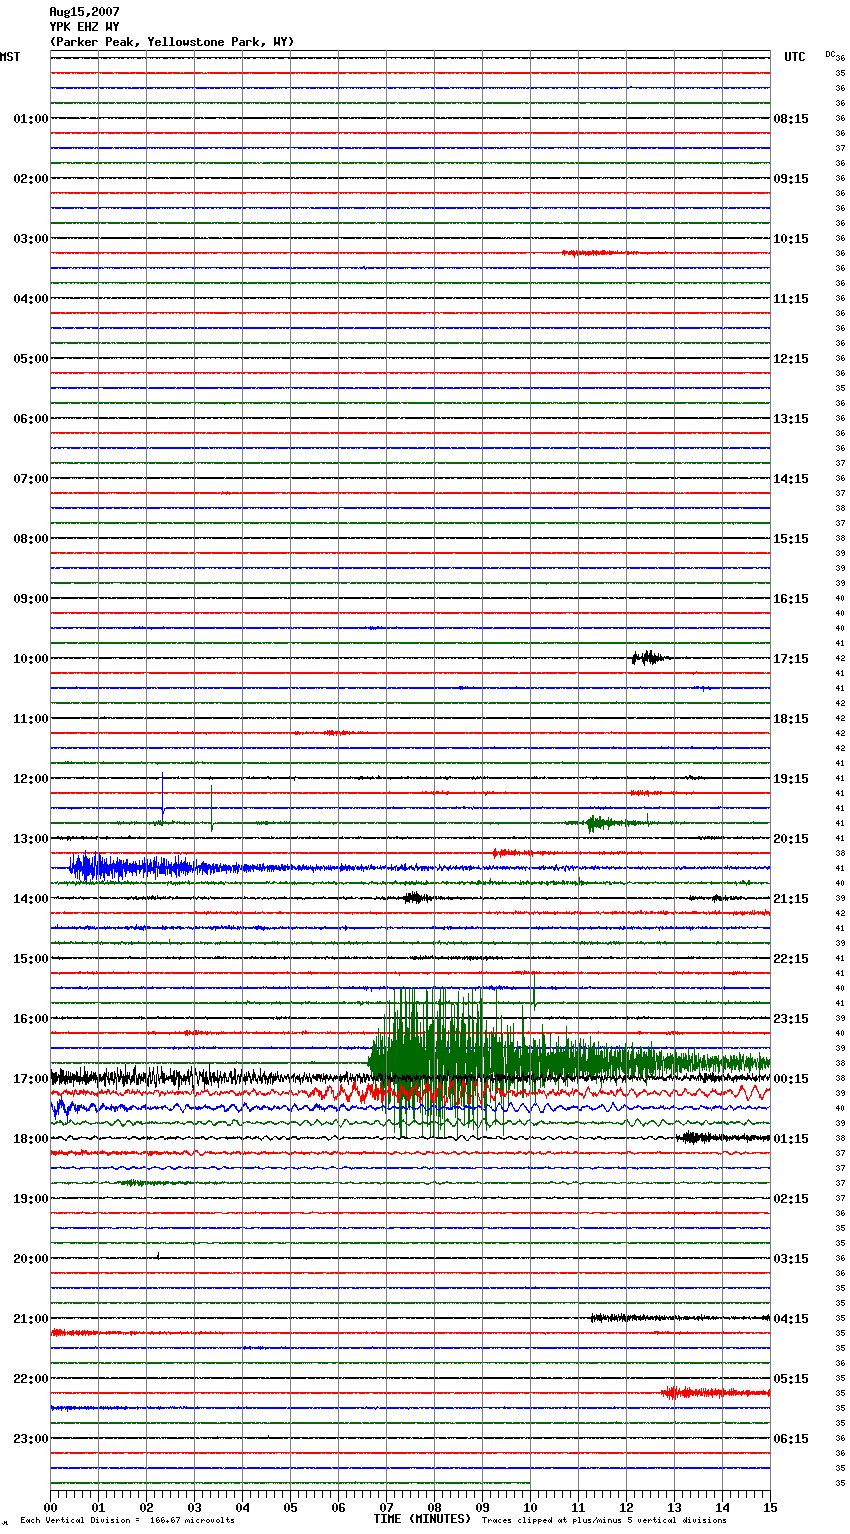Select the 17:00 MST row label

(x=30, y=1079)
